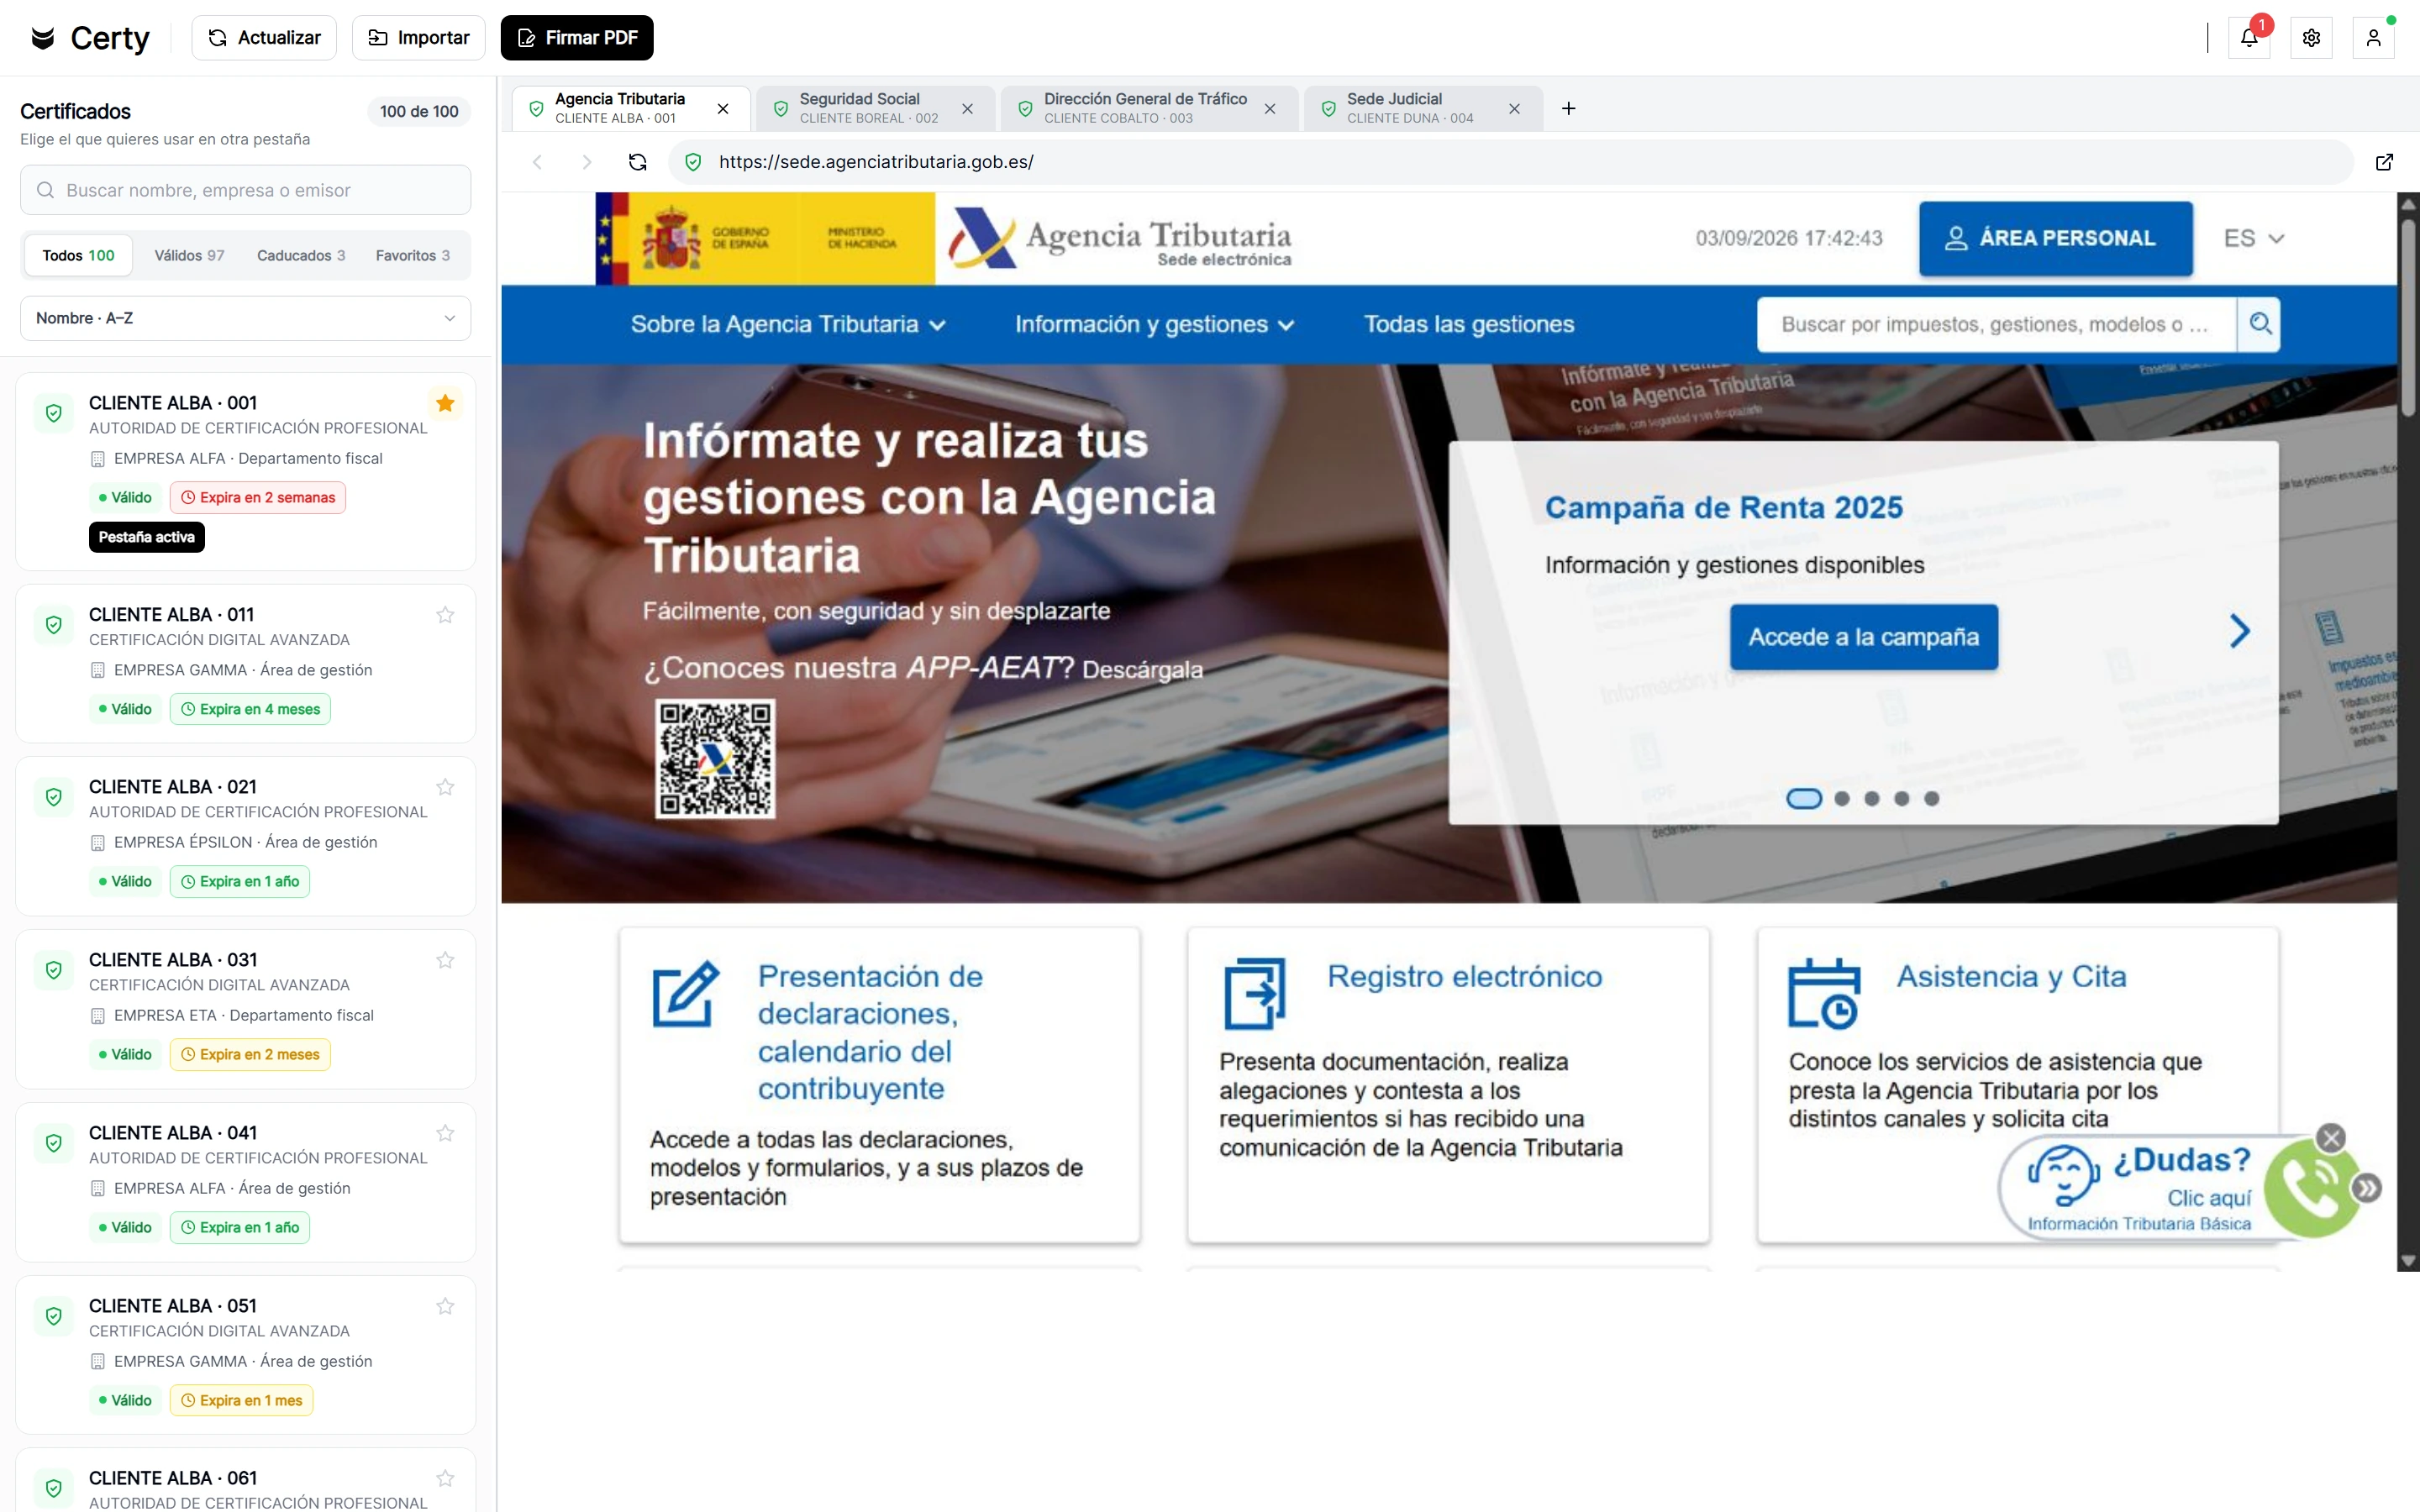This screenshot has width=2420, height=1512.
Task: Open the ES language dropdown
Action: pos(2253,238)
